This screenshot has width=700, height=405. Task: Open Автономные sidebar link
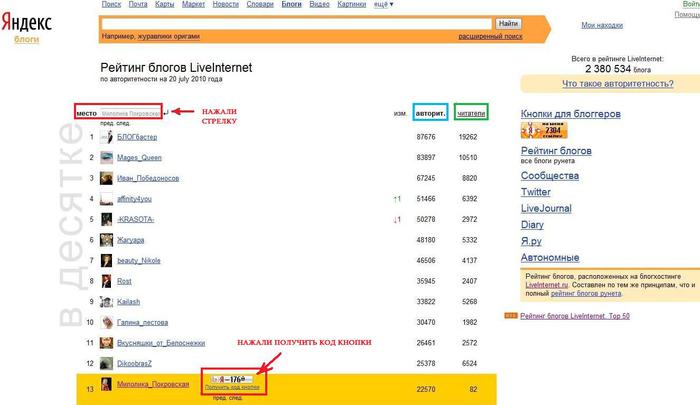[x=550, y=258]
